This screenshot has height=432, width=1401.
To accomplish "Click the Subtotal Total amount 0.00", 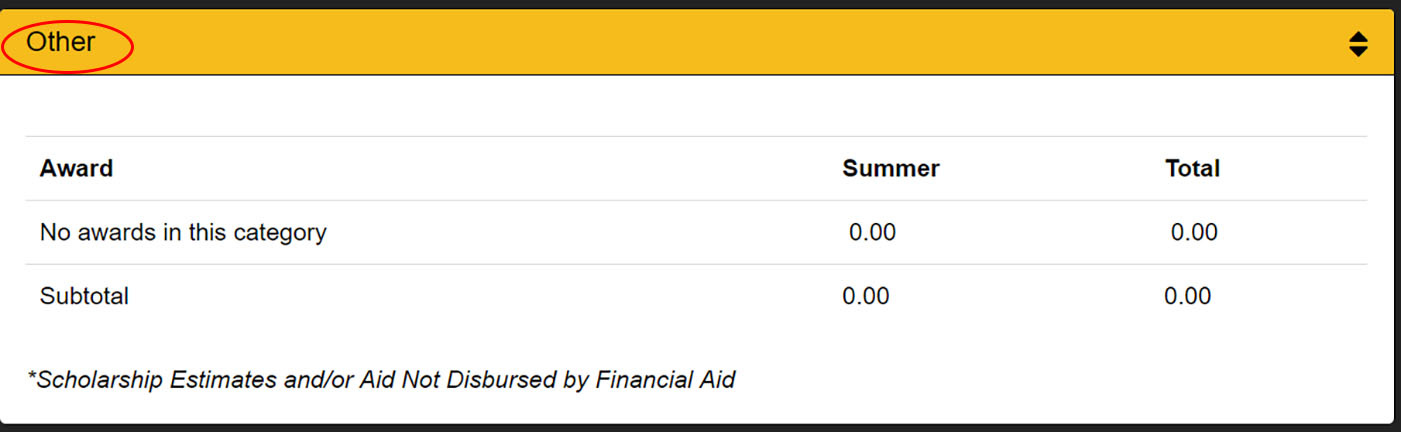I will pyautogui.click(x=1187, y=296).
